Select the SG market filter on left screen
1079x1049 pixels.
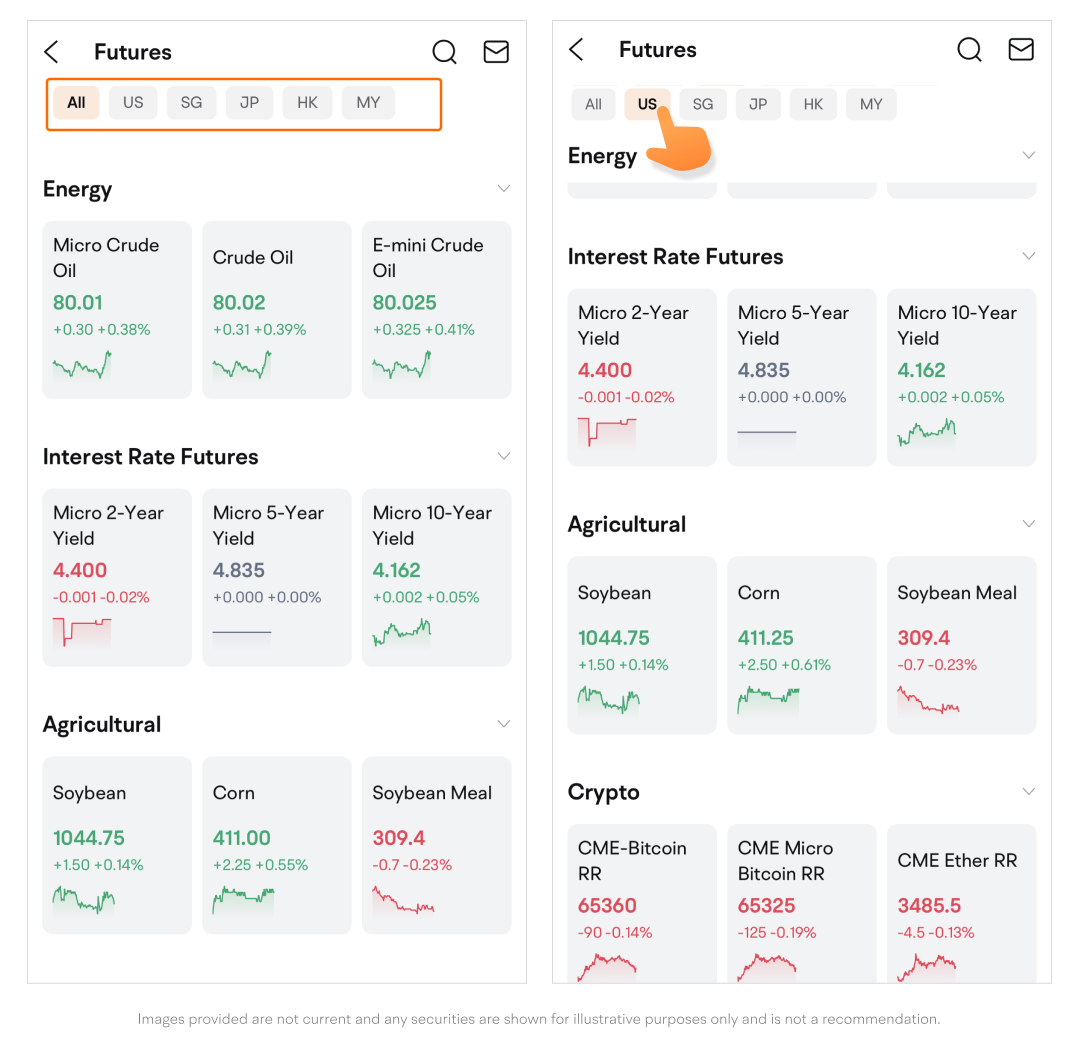tap(191, 103)
